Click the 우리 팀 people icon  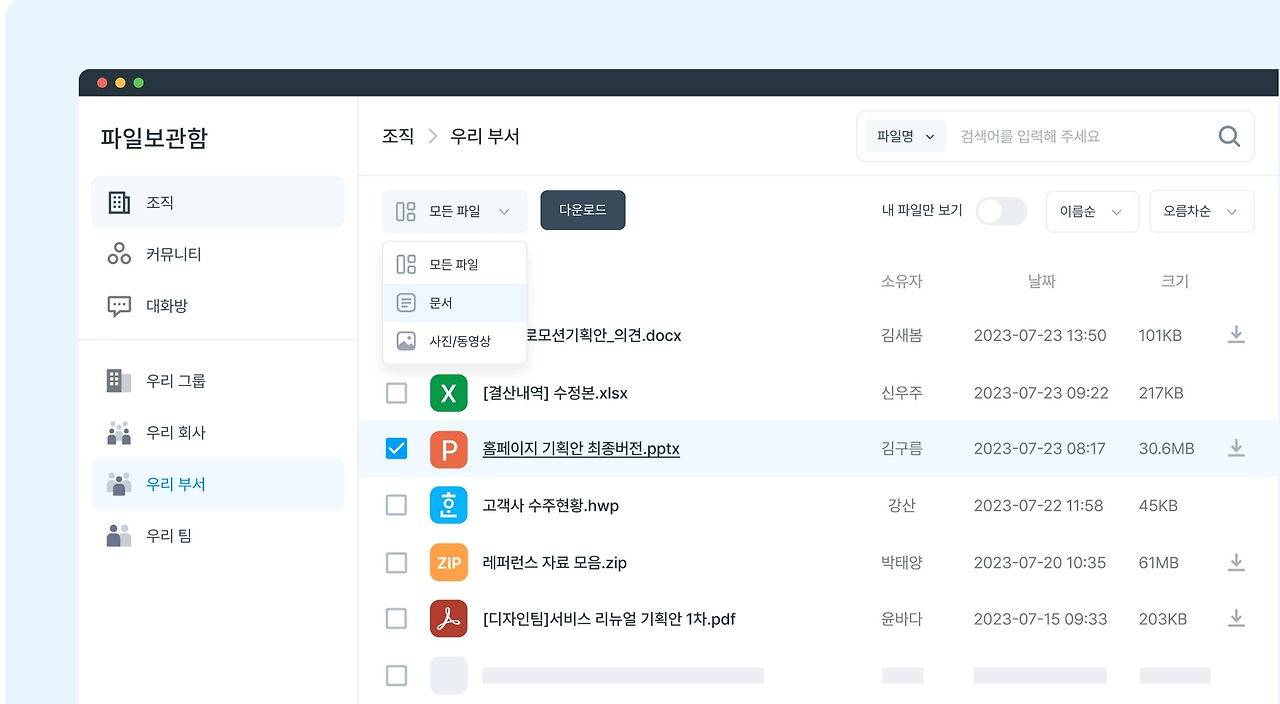point(119,536)
